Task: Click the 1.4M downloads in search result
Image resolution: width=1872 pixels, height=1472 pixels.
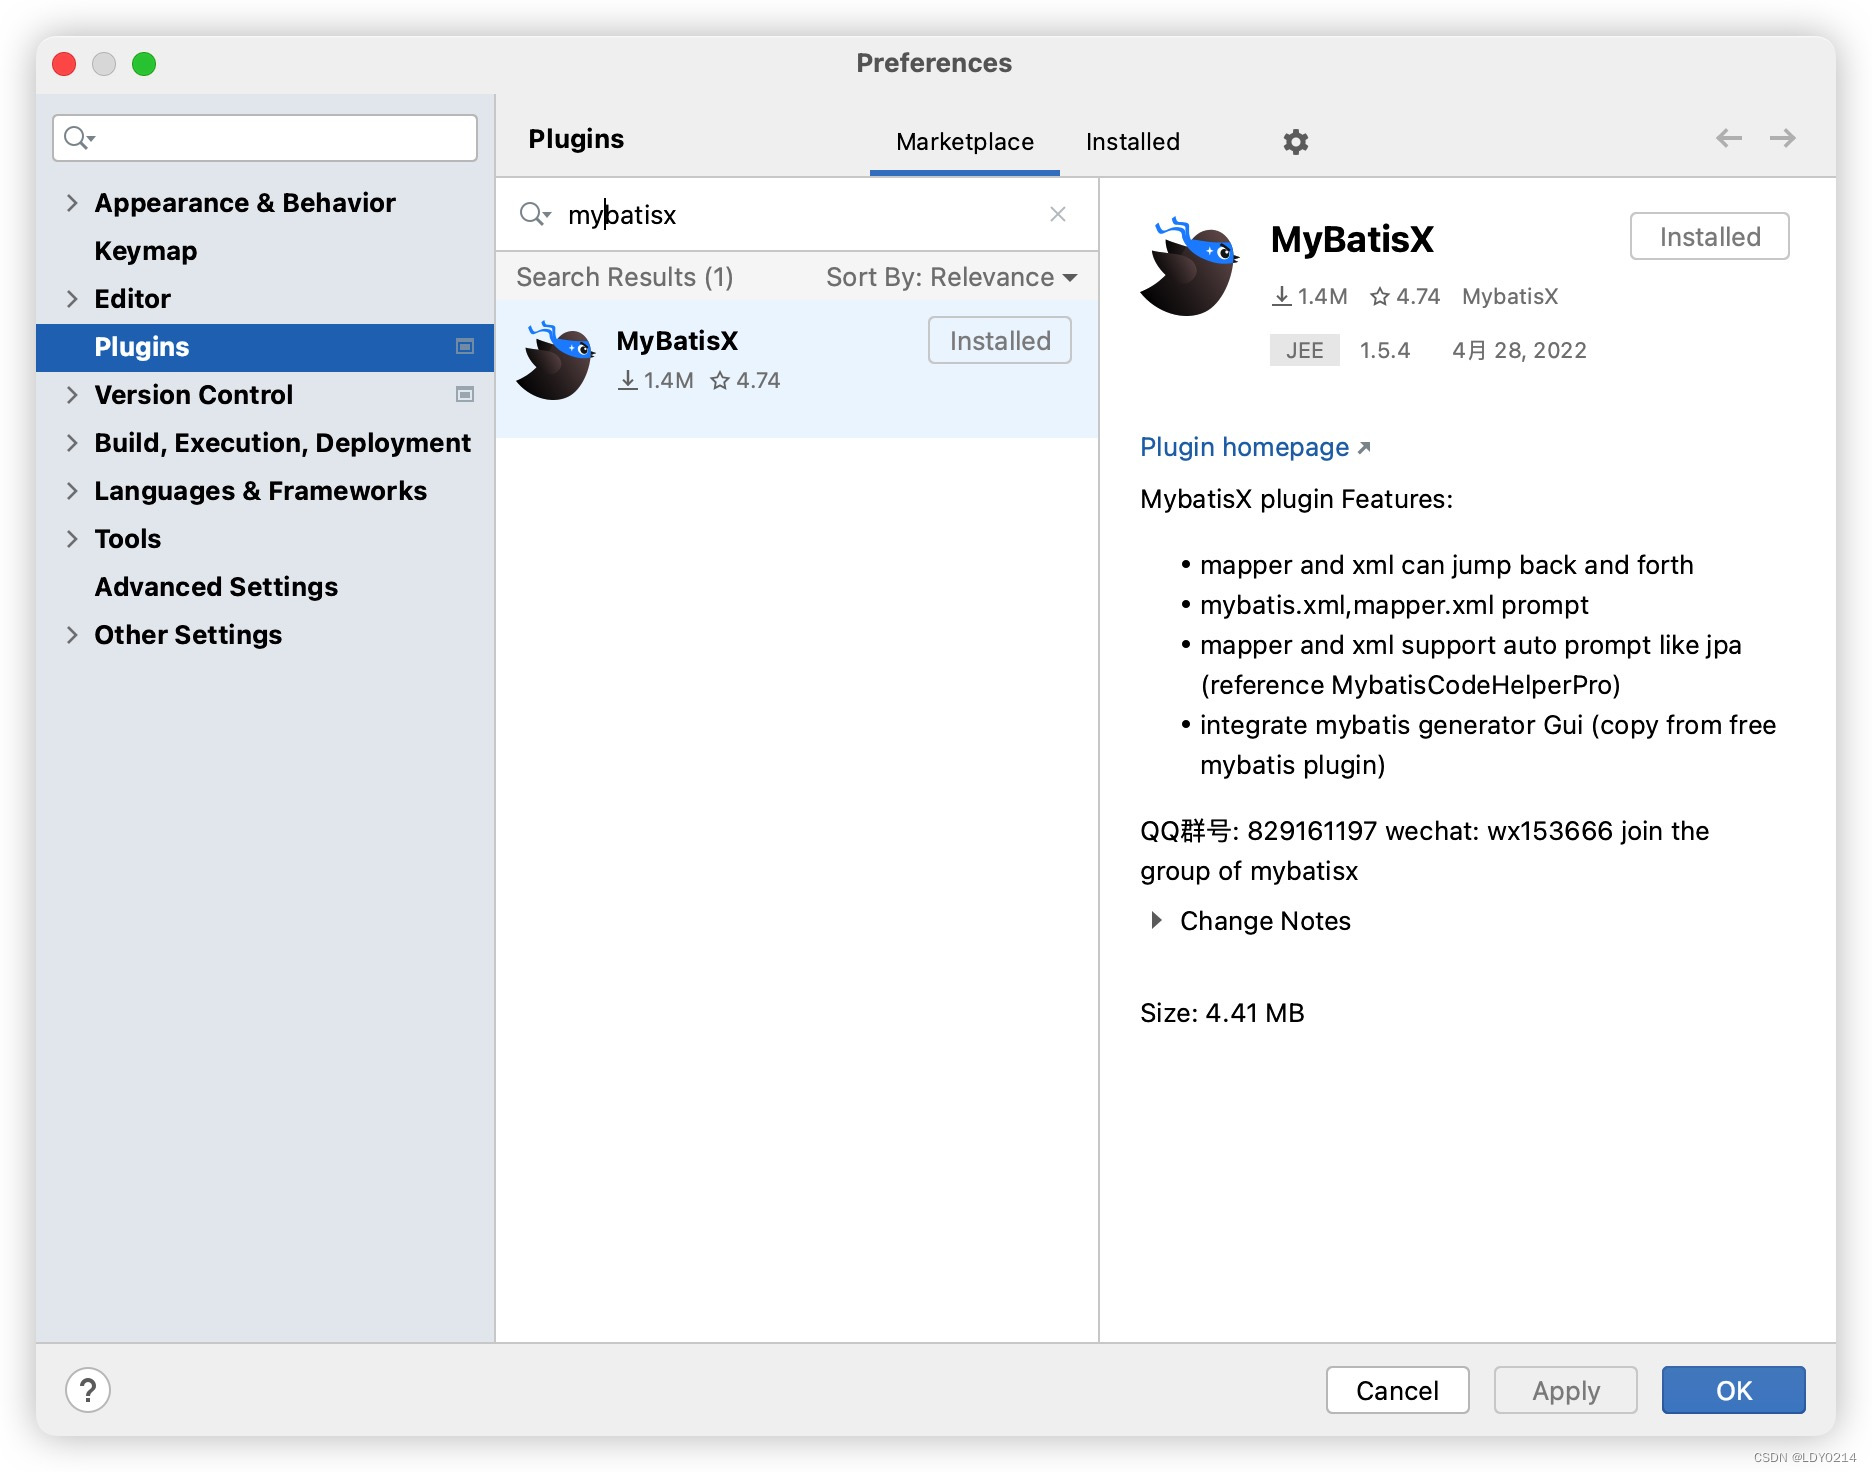Action: 656,380
